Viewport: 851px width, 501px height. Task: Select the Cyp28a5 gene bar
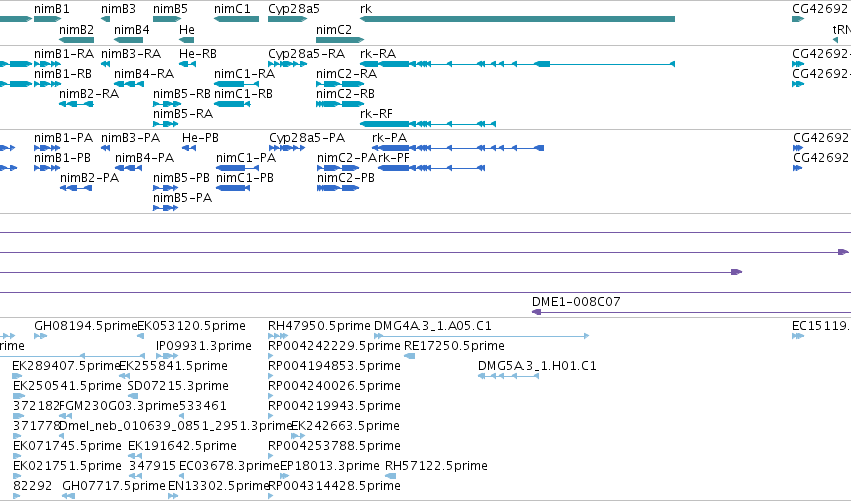[288, 19]
